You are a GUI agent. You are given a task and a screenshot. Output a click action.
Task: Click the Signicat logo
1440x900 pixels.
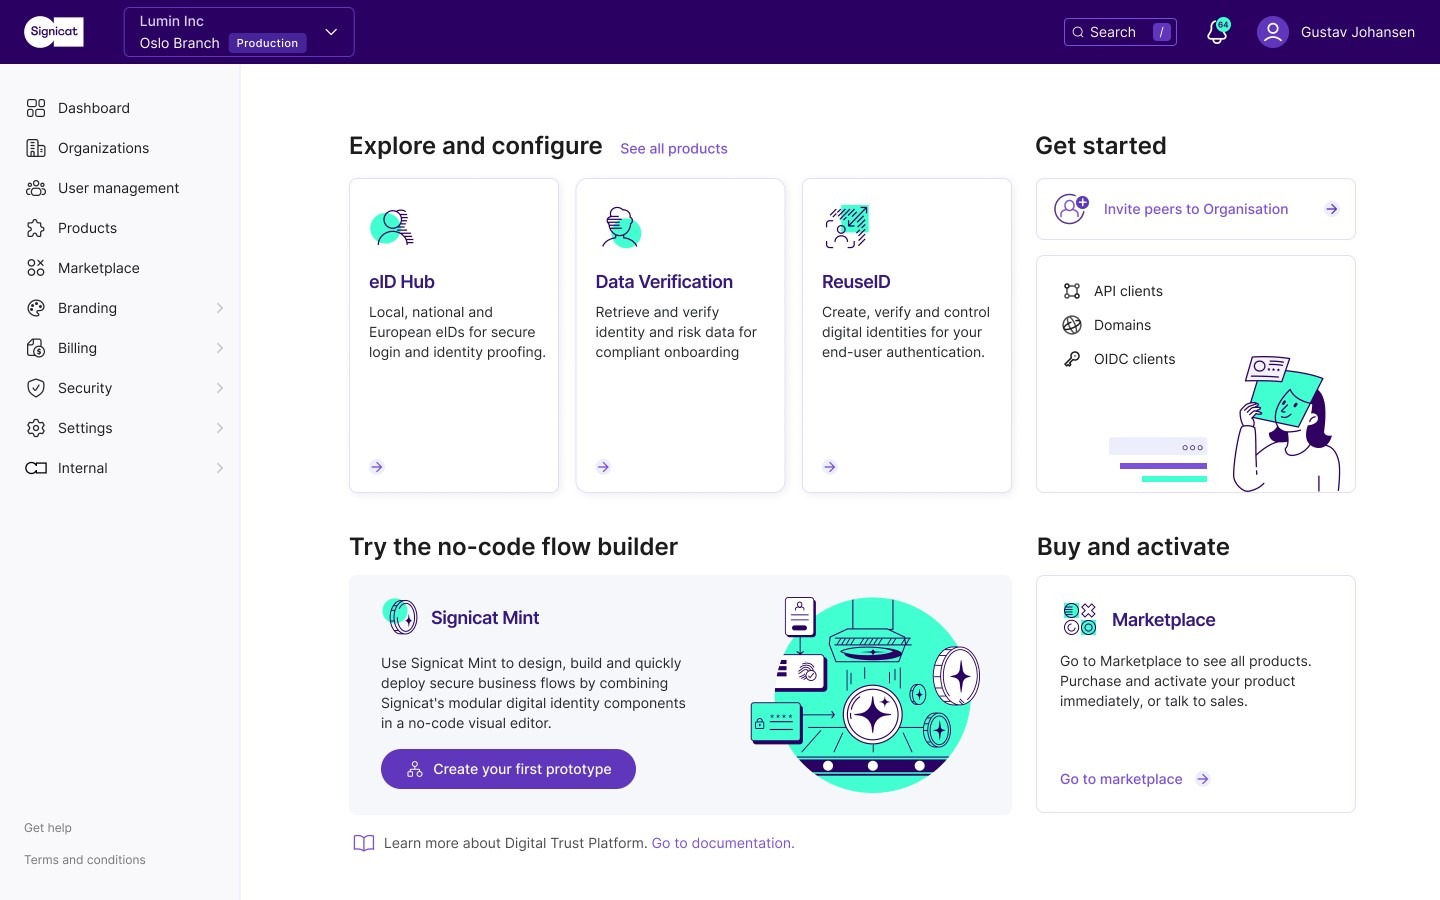click(x=54, y=32)
